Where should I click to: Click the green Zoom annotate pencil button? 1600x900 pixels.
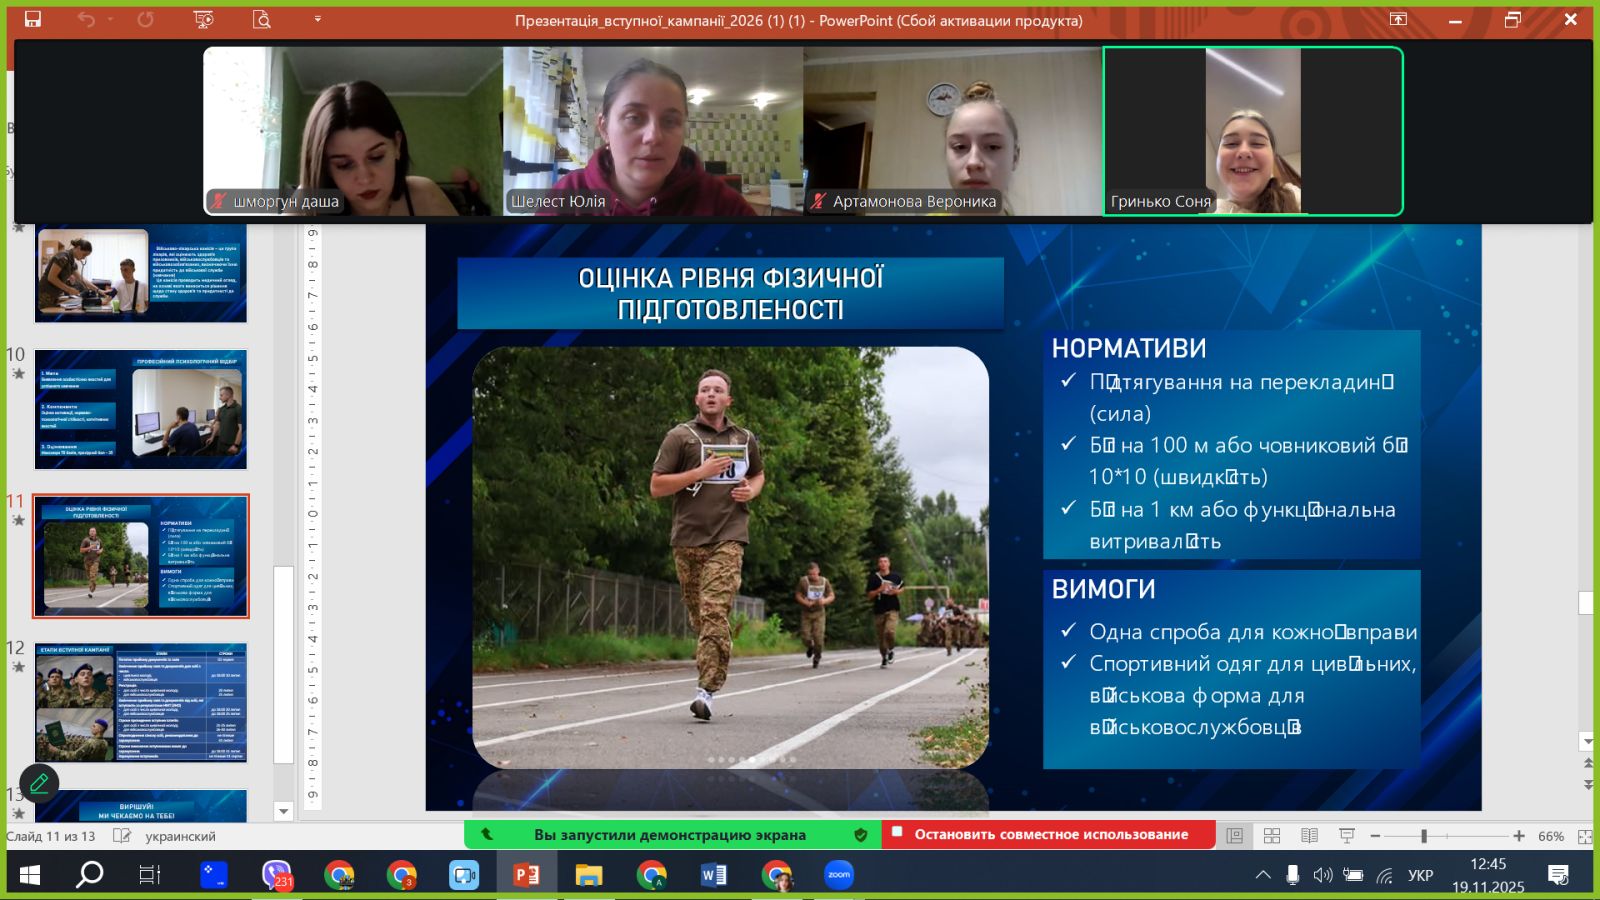click(x=39, y=783)
